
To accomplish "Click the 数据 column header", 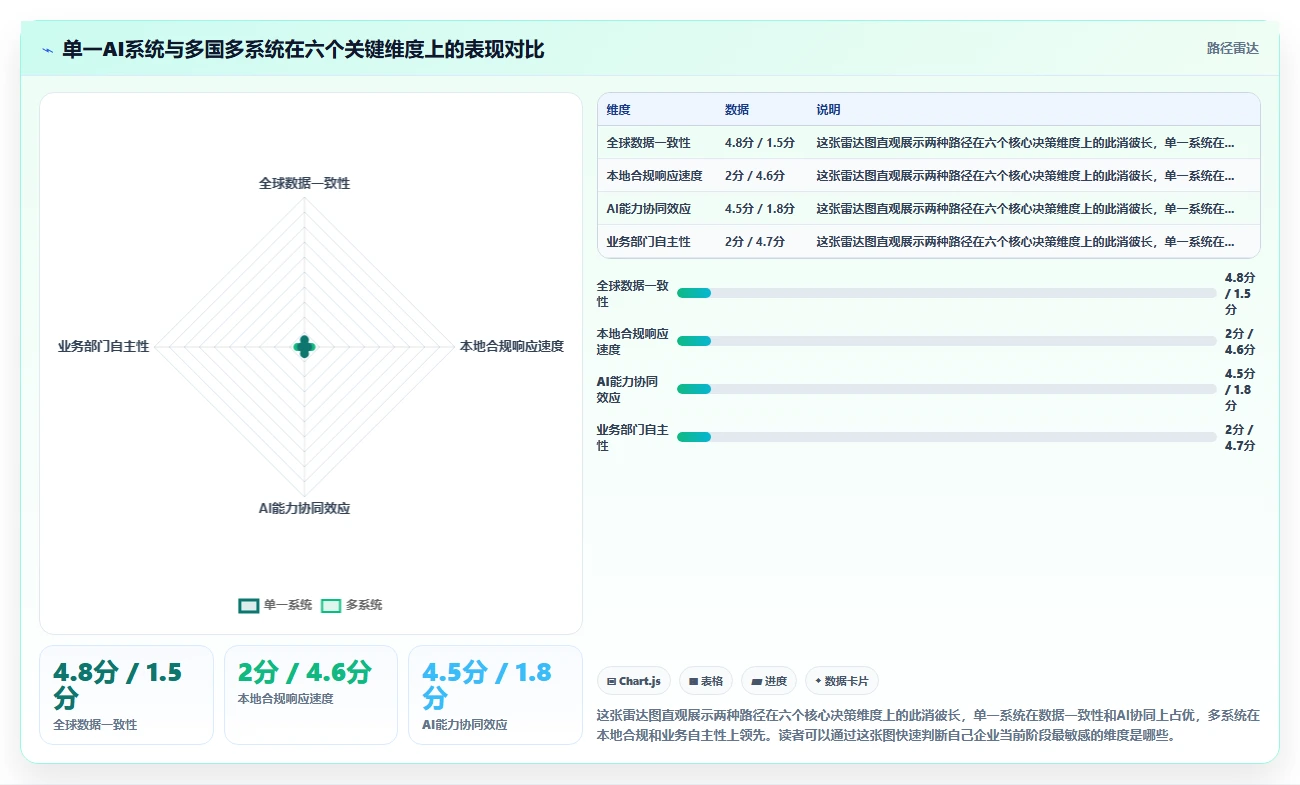I will coord(737,110).
